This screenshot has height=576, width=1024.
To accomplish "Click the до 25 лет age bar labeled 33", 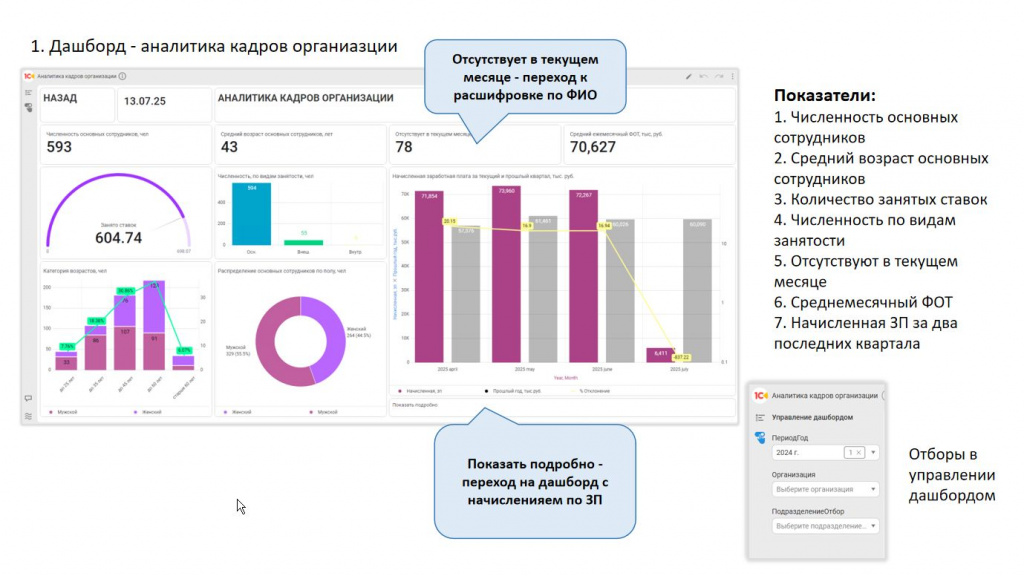I will point(66,362).
